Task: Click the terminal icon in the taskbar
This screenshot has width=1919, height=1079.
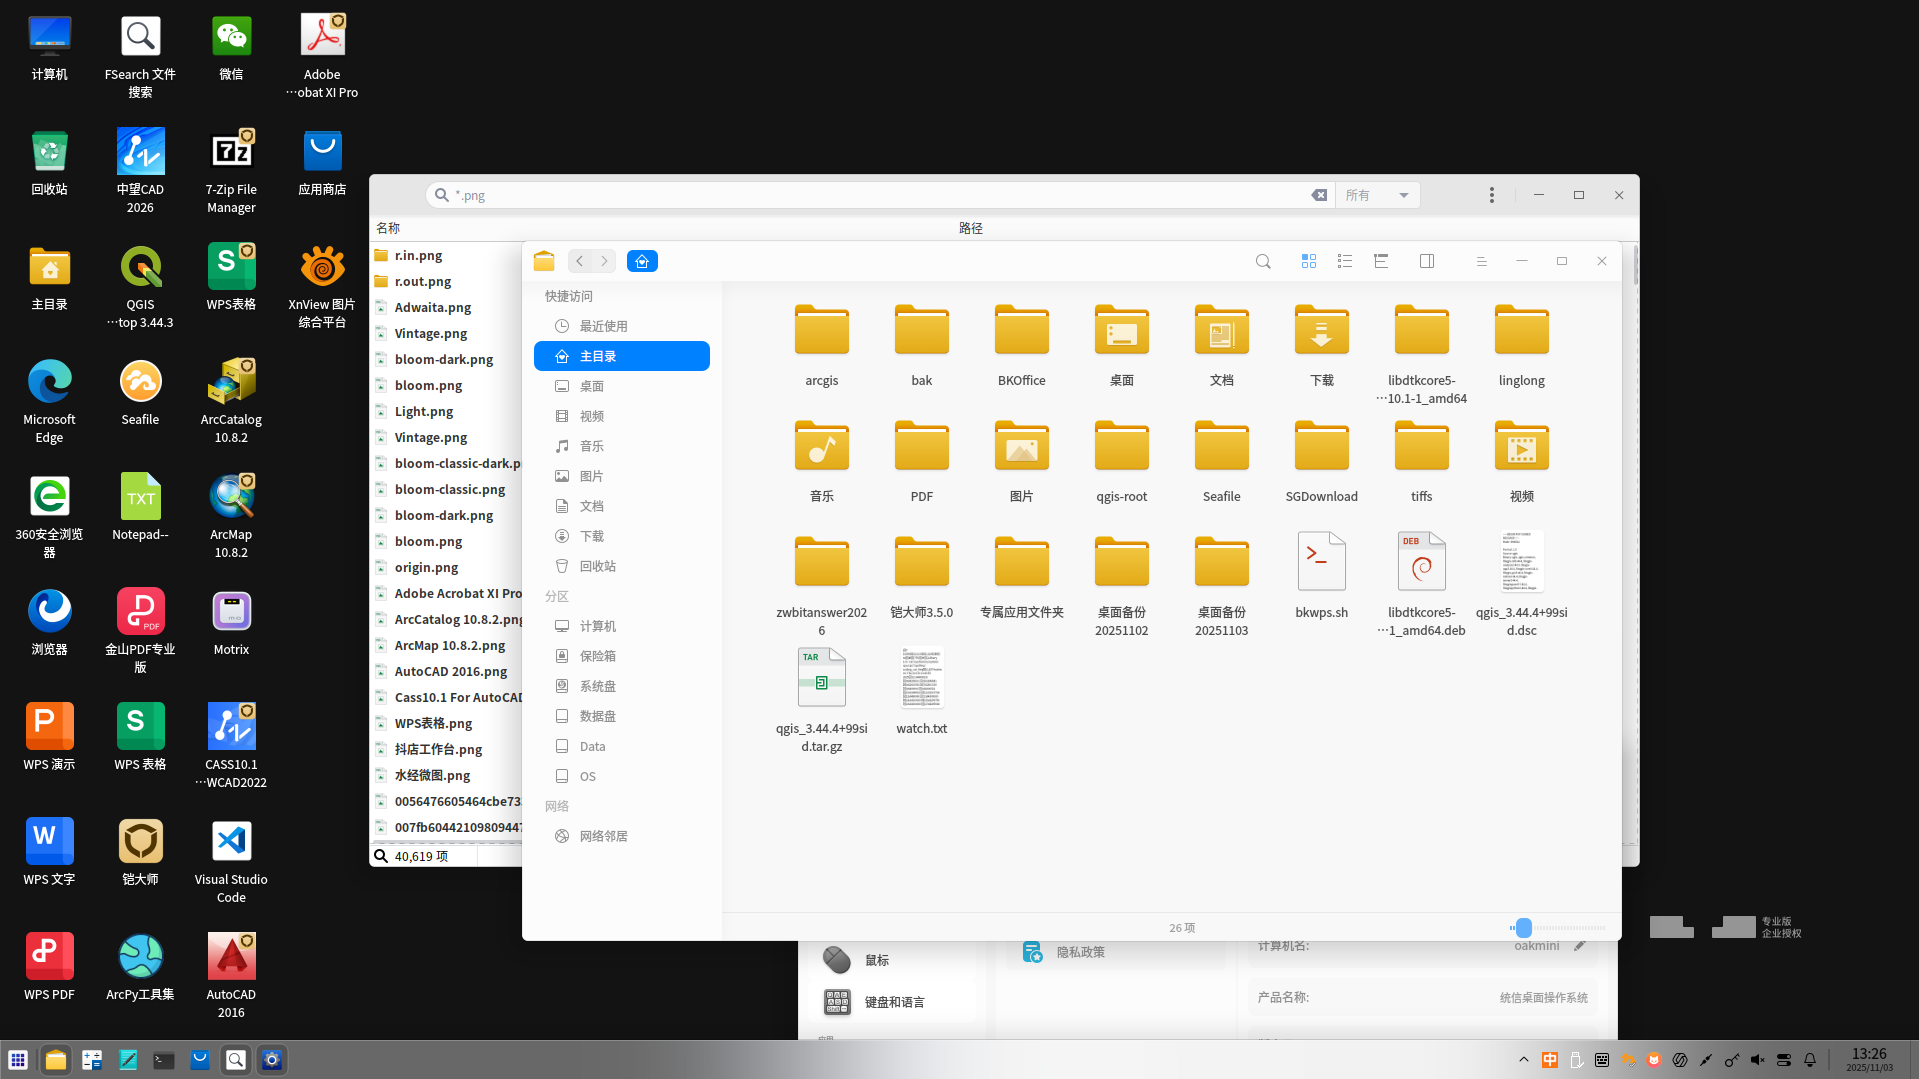Action: pyautogui.click(x=163, y=1060)
